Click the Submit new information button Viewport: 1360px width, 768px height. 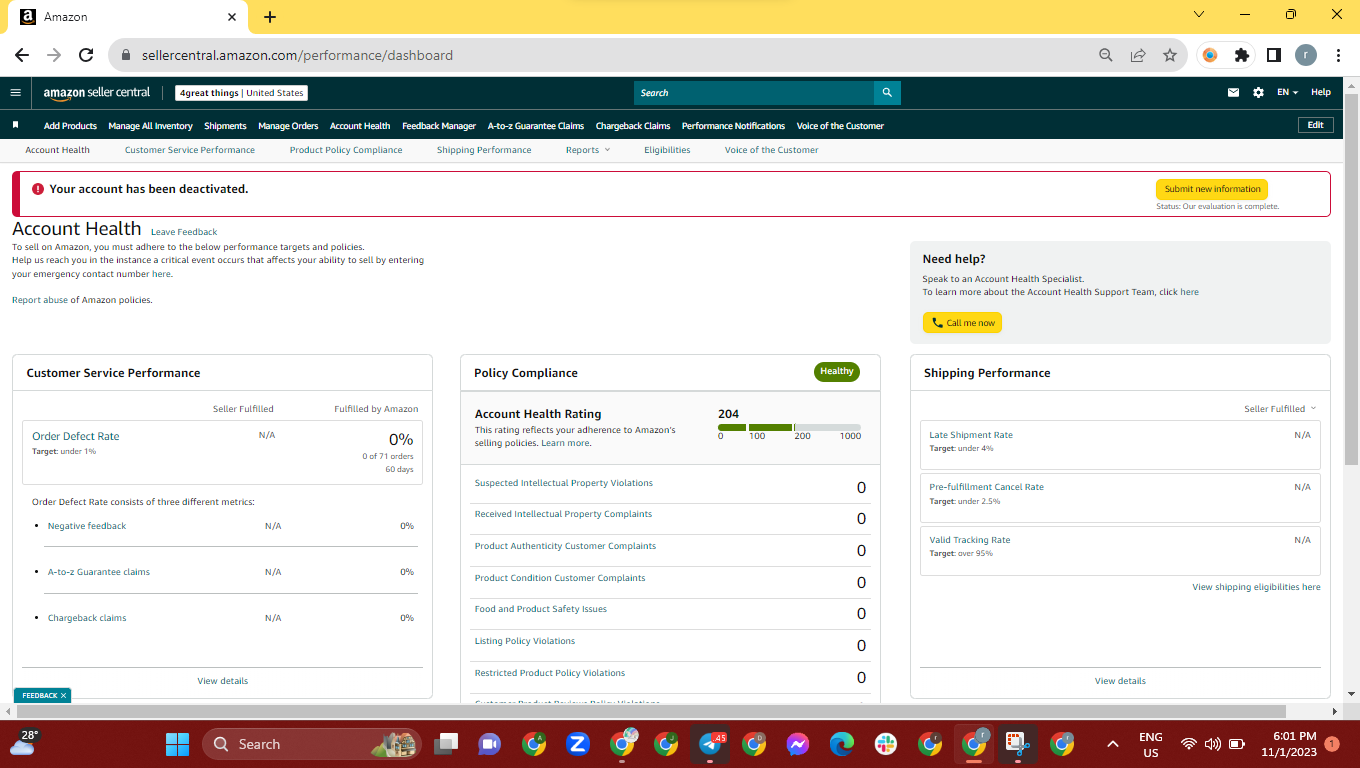(x=1212, y=189)
